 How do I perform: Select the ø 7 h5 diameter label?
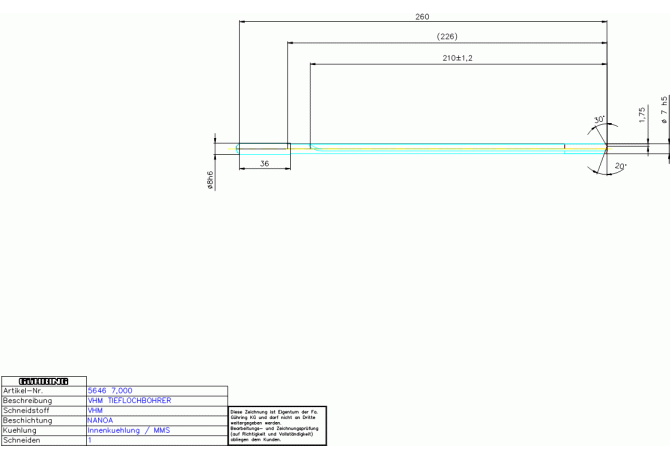(664, 109)
